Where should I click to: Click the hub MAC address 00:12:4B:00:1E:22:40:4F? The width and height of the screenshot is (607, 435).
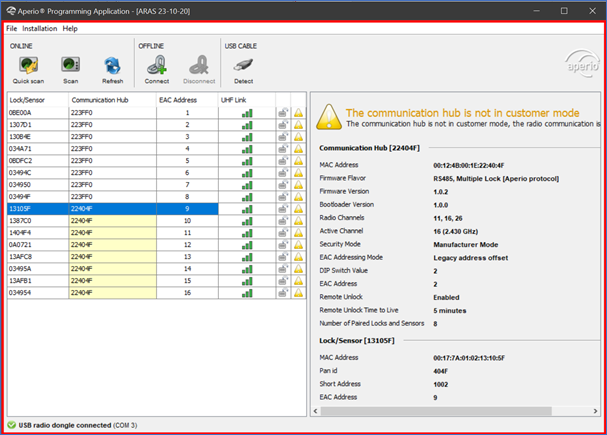468,166
